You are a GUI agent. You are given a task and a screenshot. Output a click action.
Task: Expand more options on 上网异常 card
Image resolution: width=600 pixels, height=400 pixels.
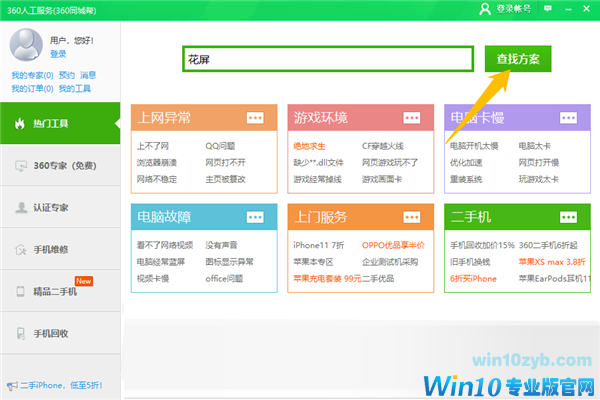point(255,118)
